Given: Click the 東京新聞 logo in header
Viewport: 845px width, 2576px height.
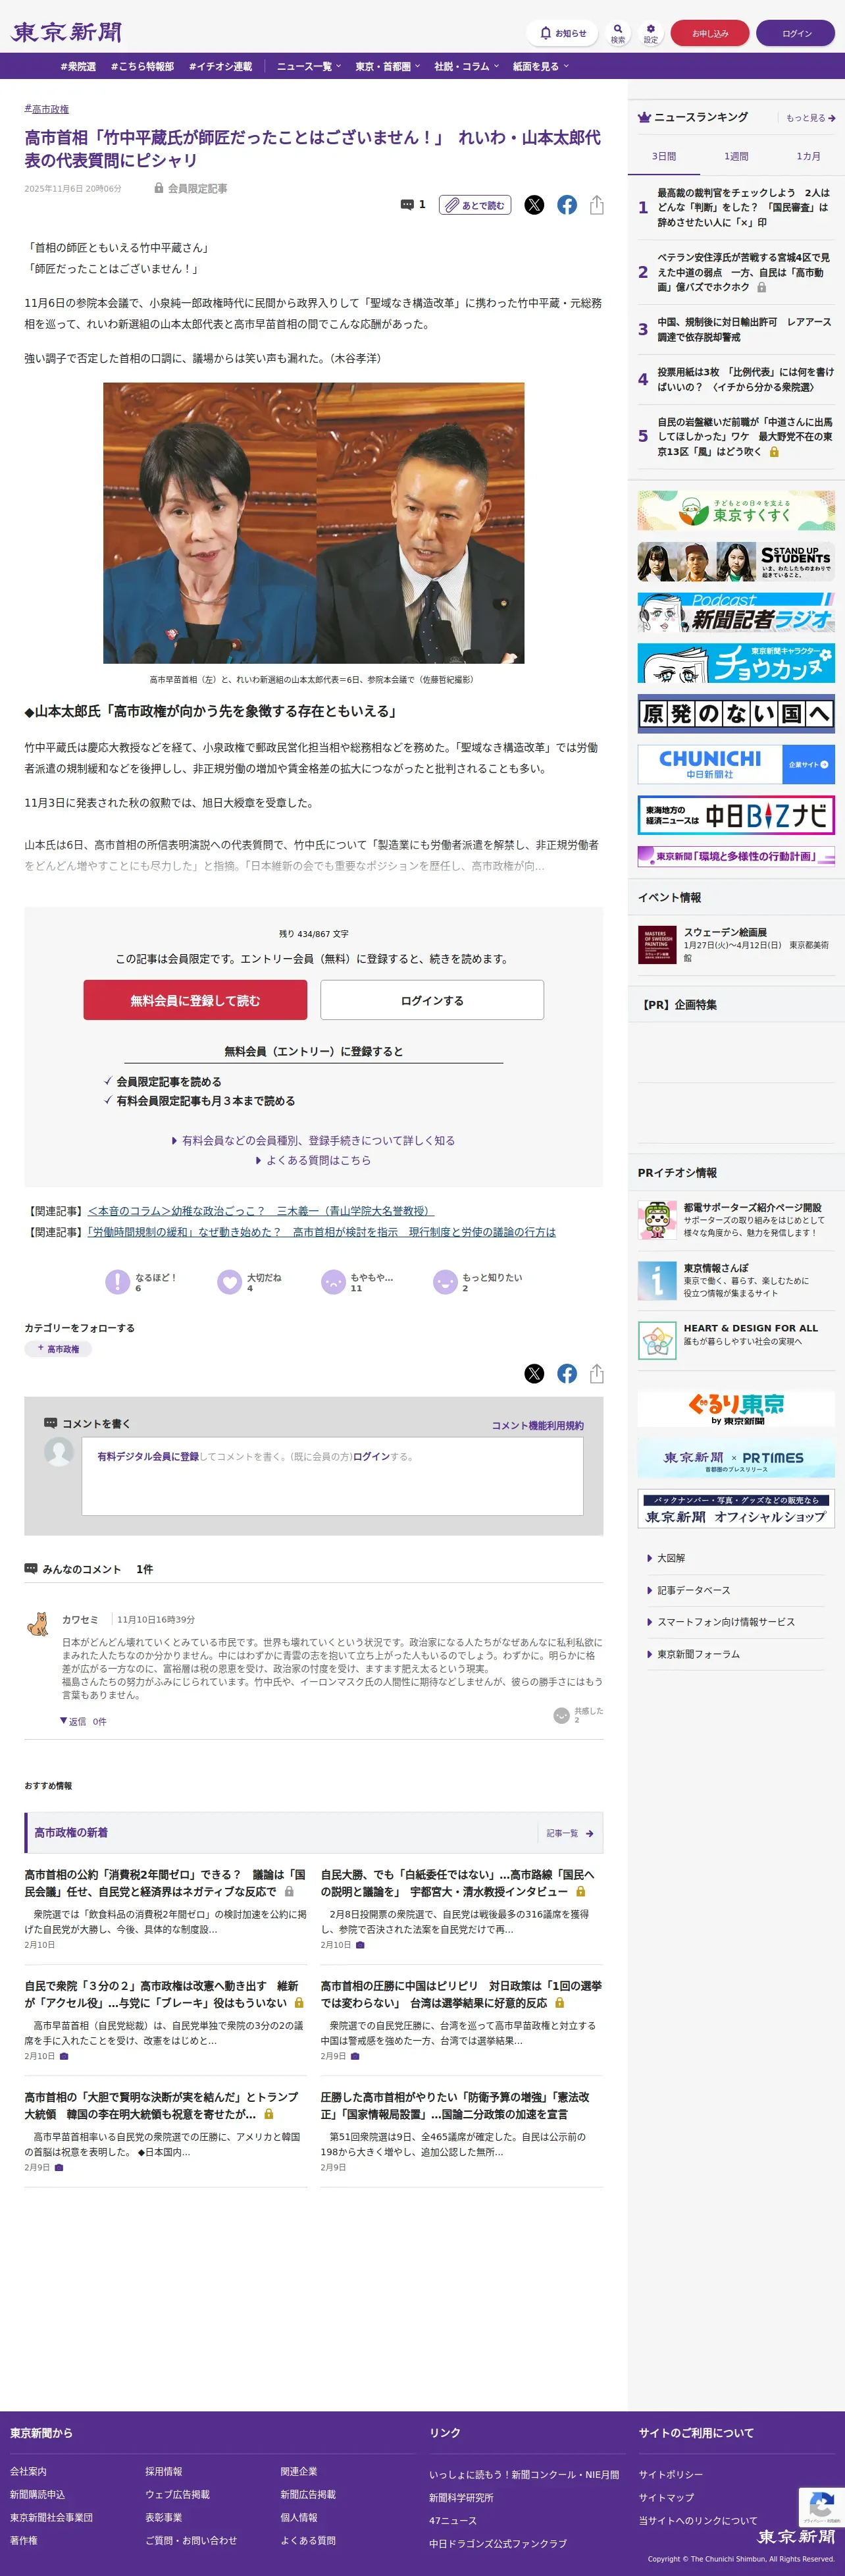Looking at the screenshot, I should [67, 32].
